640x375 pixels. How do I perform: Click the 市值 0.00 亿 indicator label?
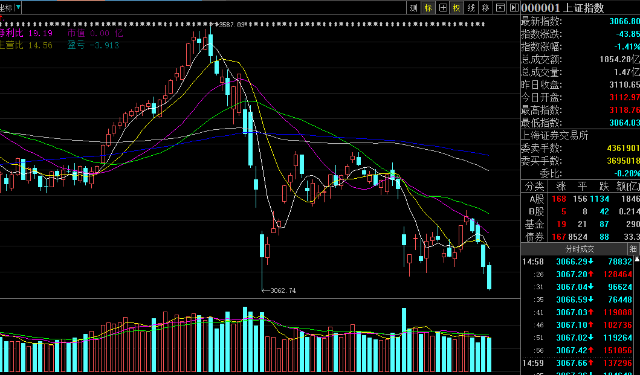95,33
